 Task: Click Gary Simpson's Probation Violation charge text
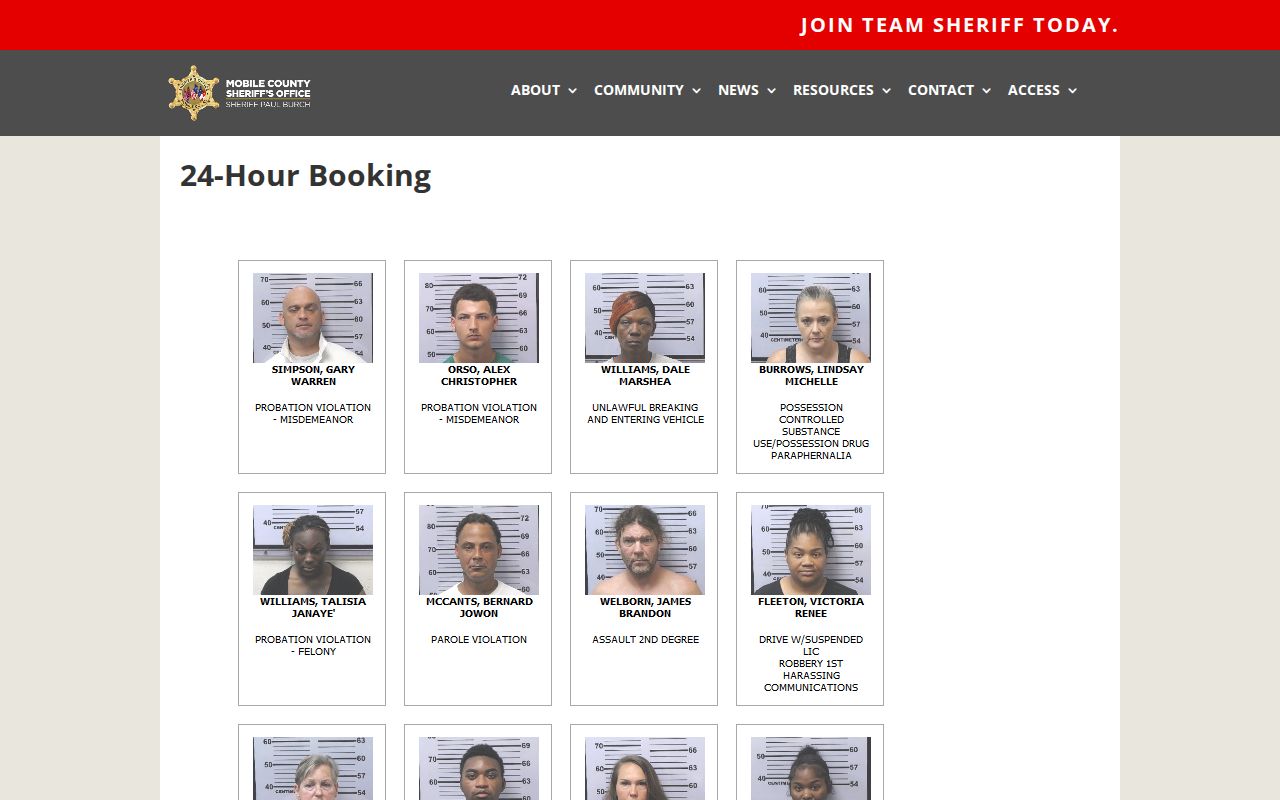coord(313,414)
